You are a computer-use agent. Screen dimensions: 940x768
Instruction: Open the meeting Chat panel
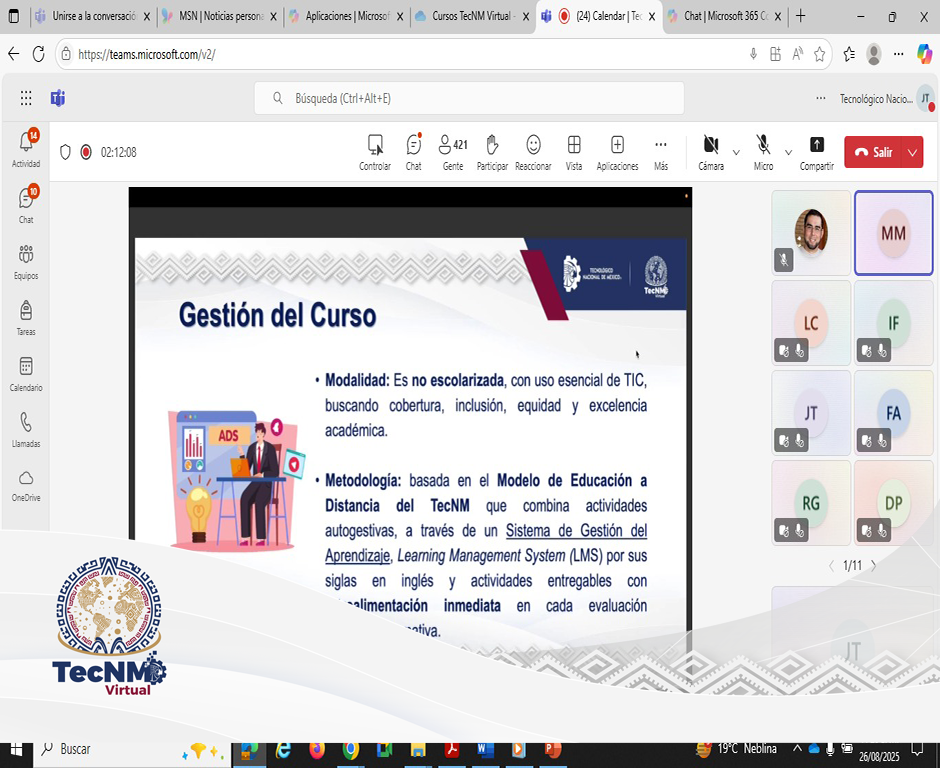414,152
